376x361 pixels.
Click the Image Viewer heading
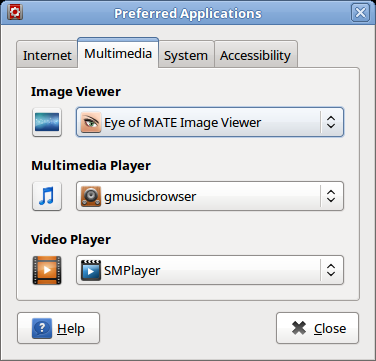pyautogui.click(x=76, y=92)
